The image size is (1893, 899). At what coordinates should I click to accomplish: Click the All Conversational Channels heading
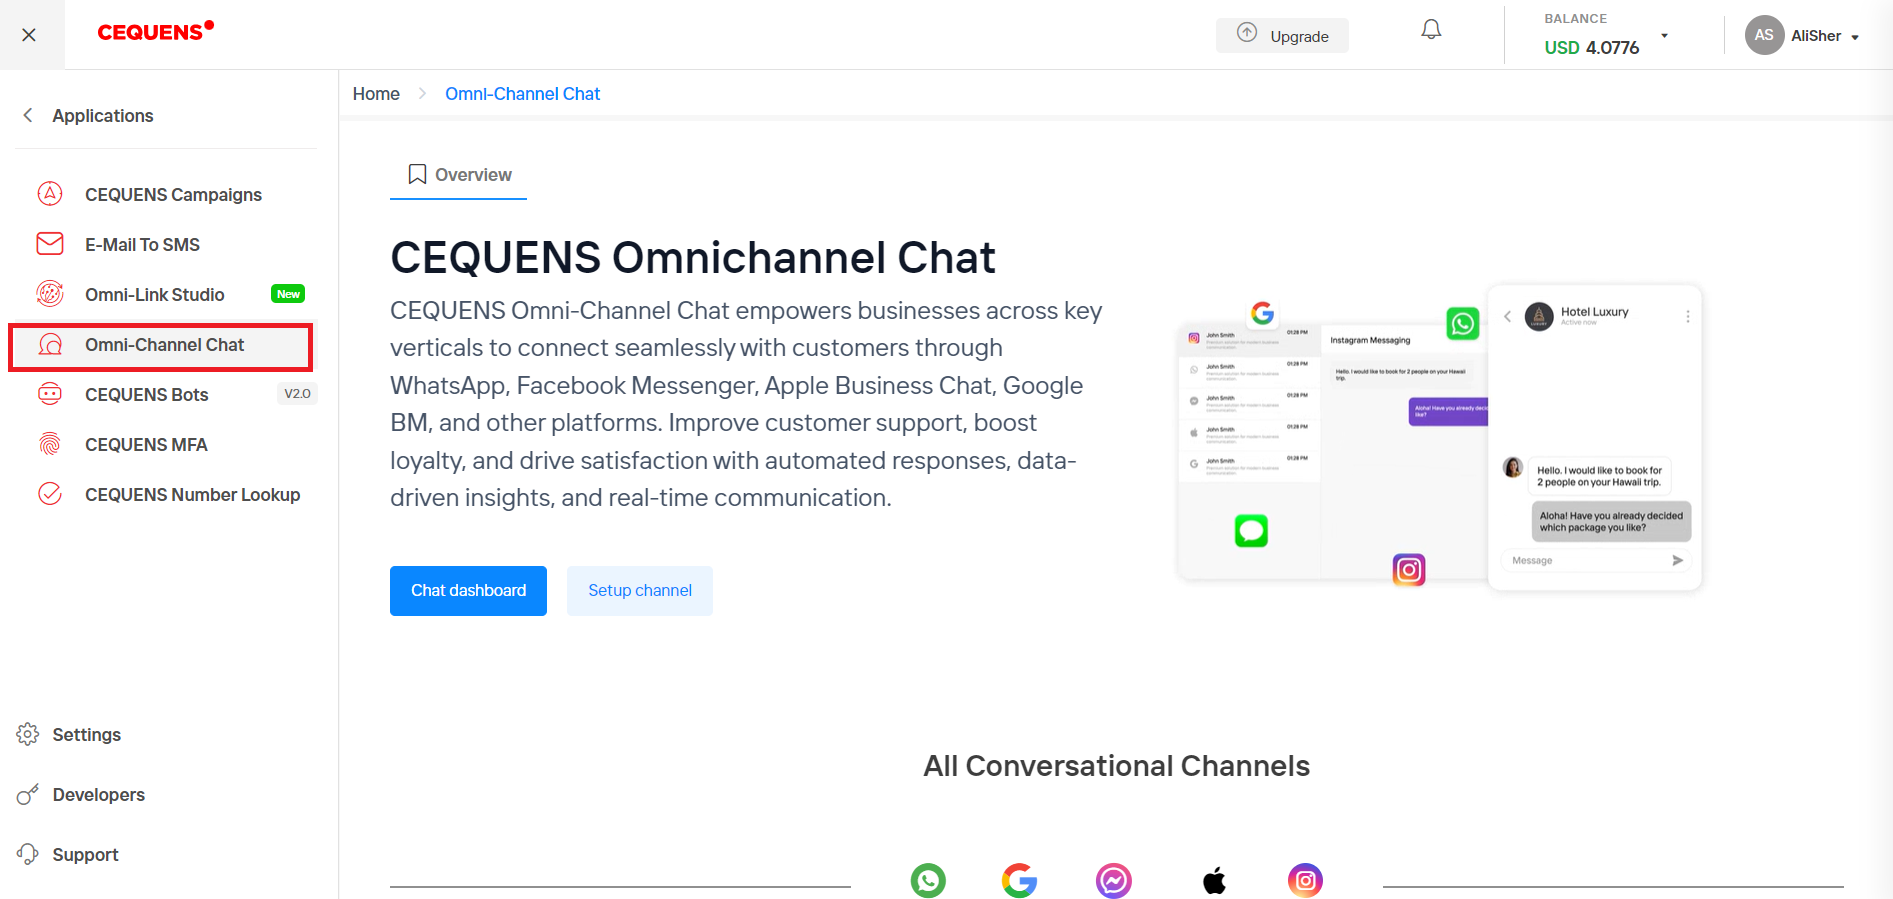[1116, 765]
